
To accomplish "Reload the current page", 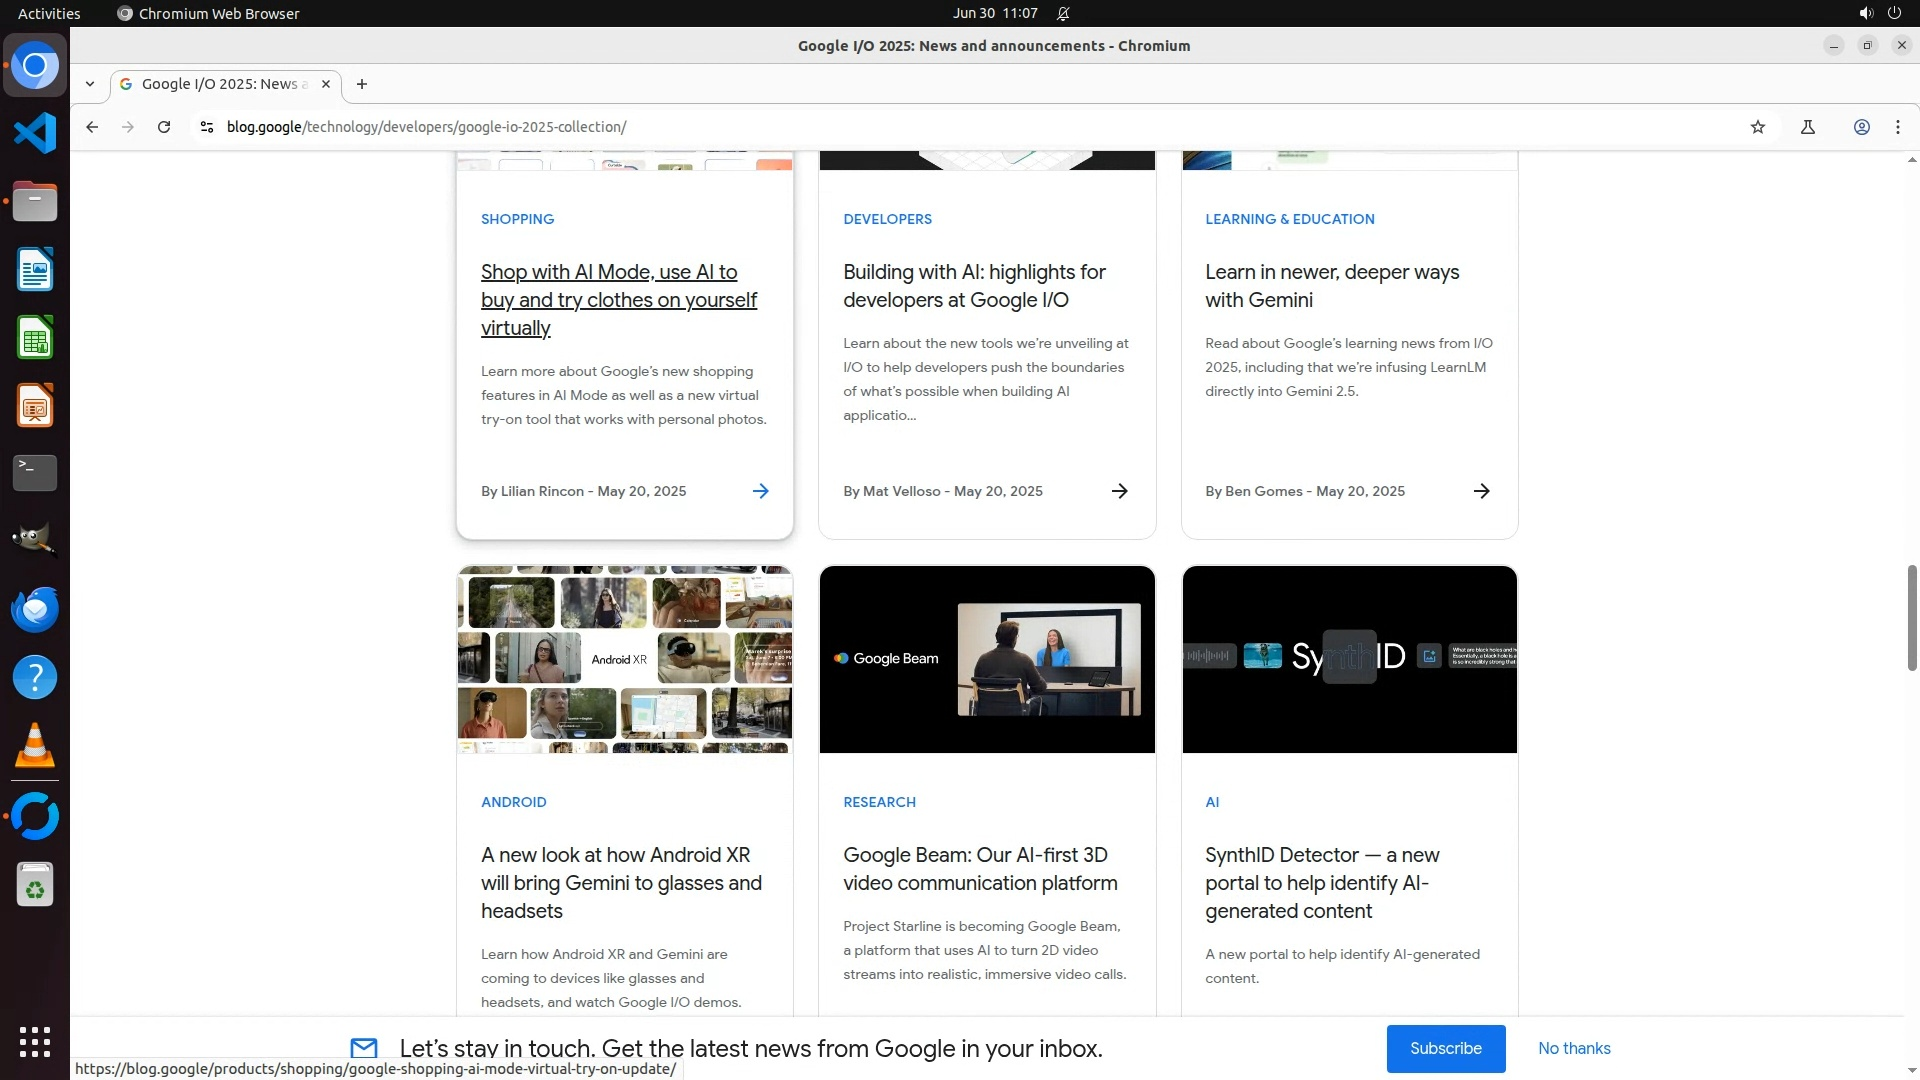I will click(164, 127).
